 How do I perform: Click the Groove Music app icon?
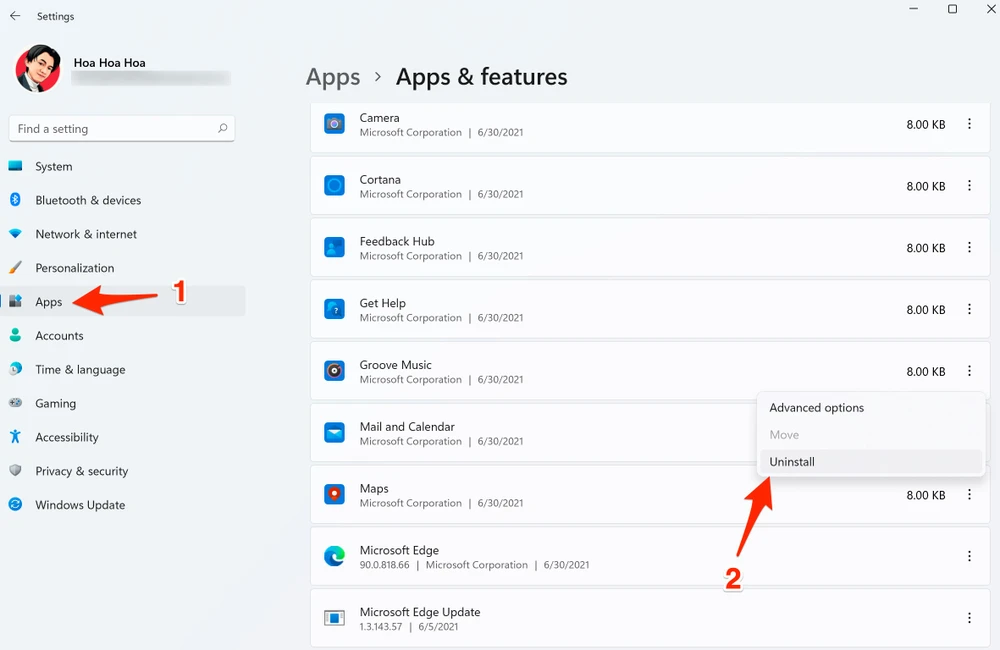(x=335, y=371)
